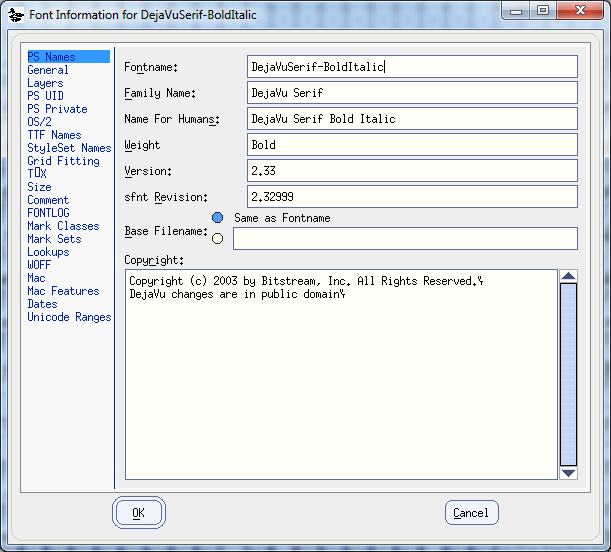Open the TeX section in the sidebar
Image resolution: width=611 pixels, height=552 pixels.
click(37, 173)
